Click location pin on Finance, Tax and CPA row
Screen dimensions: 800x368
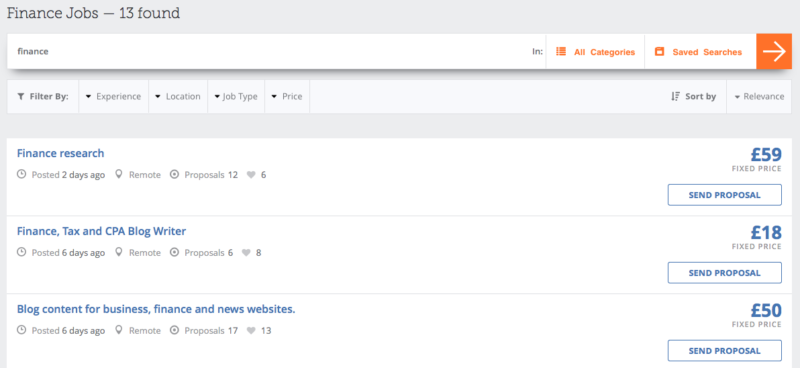(x=119, y=253)
